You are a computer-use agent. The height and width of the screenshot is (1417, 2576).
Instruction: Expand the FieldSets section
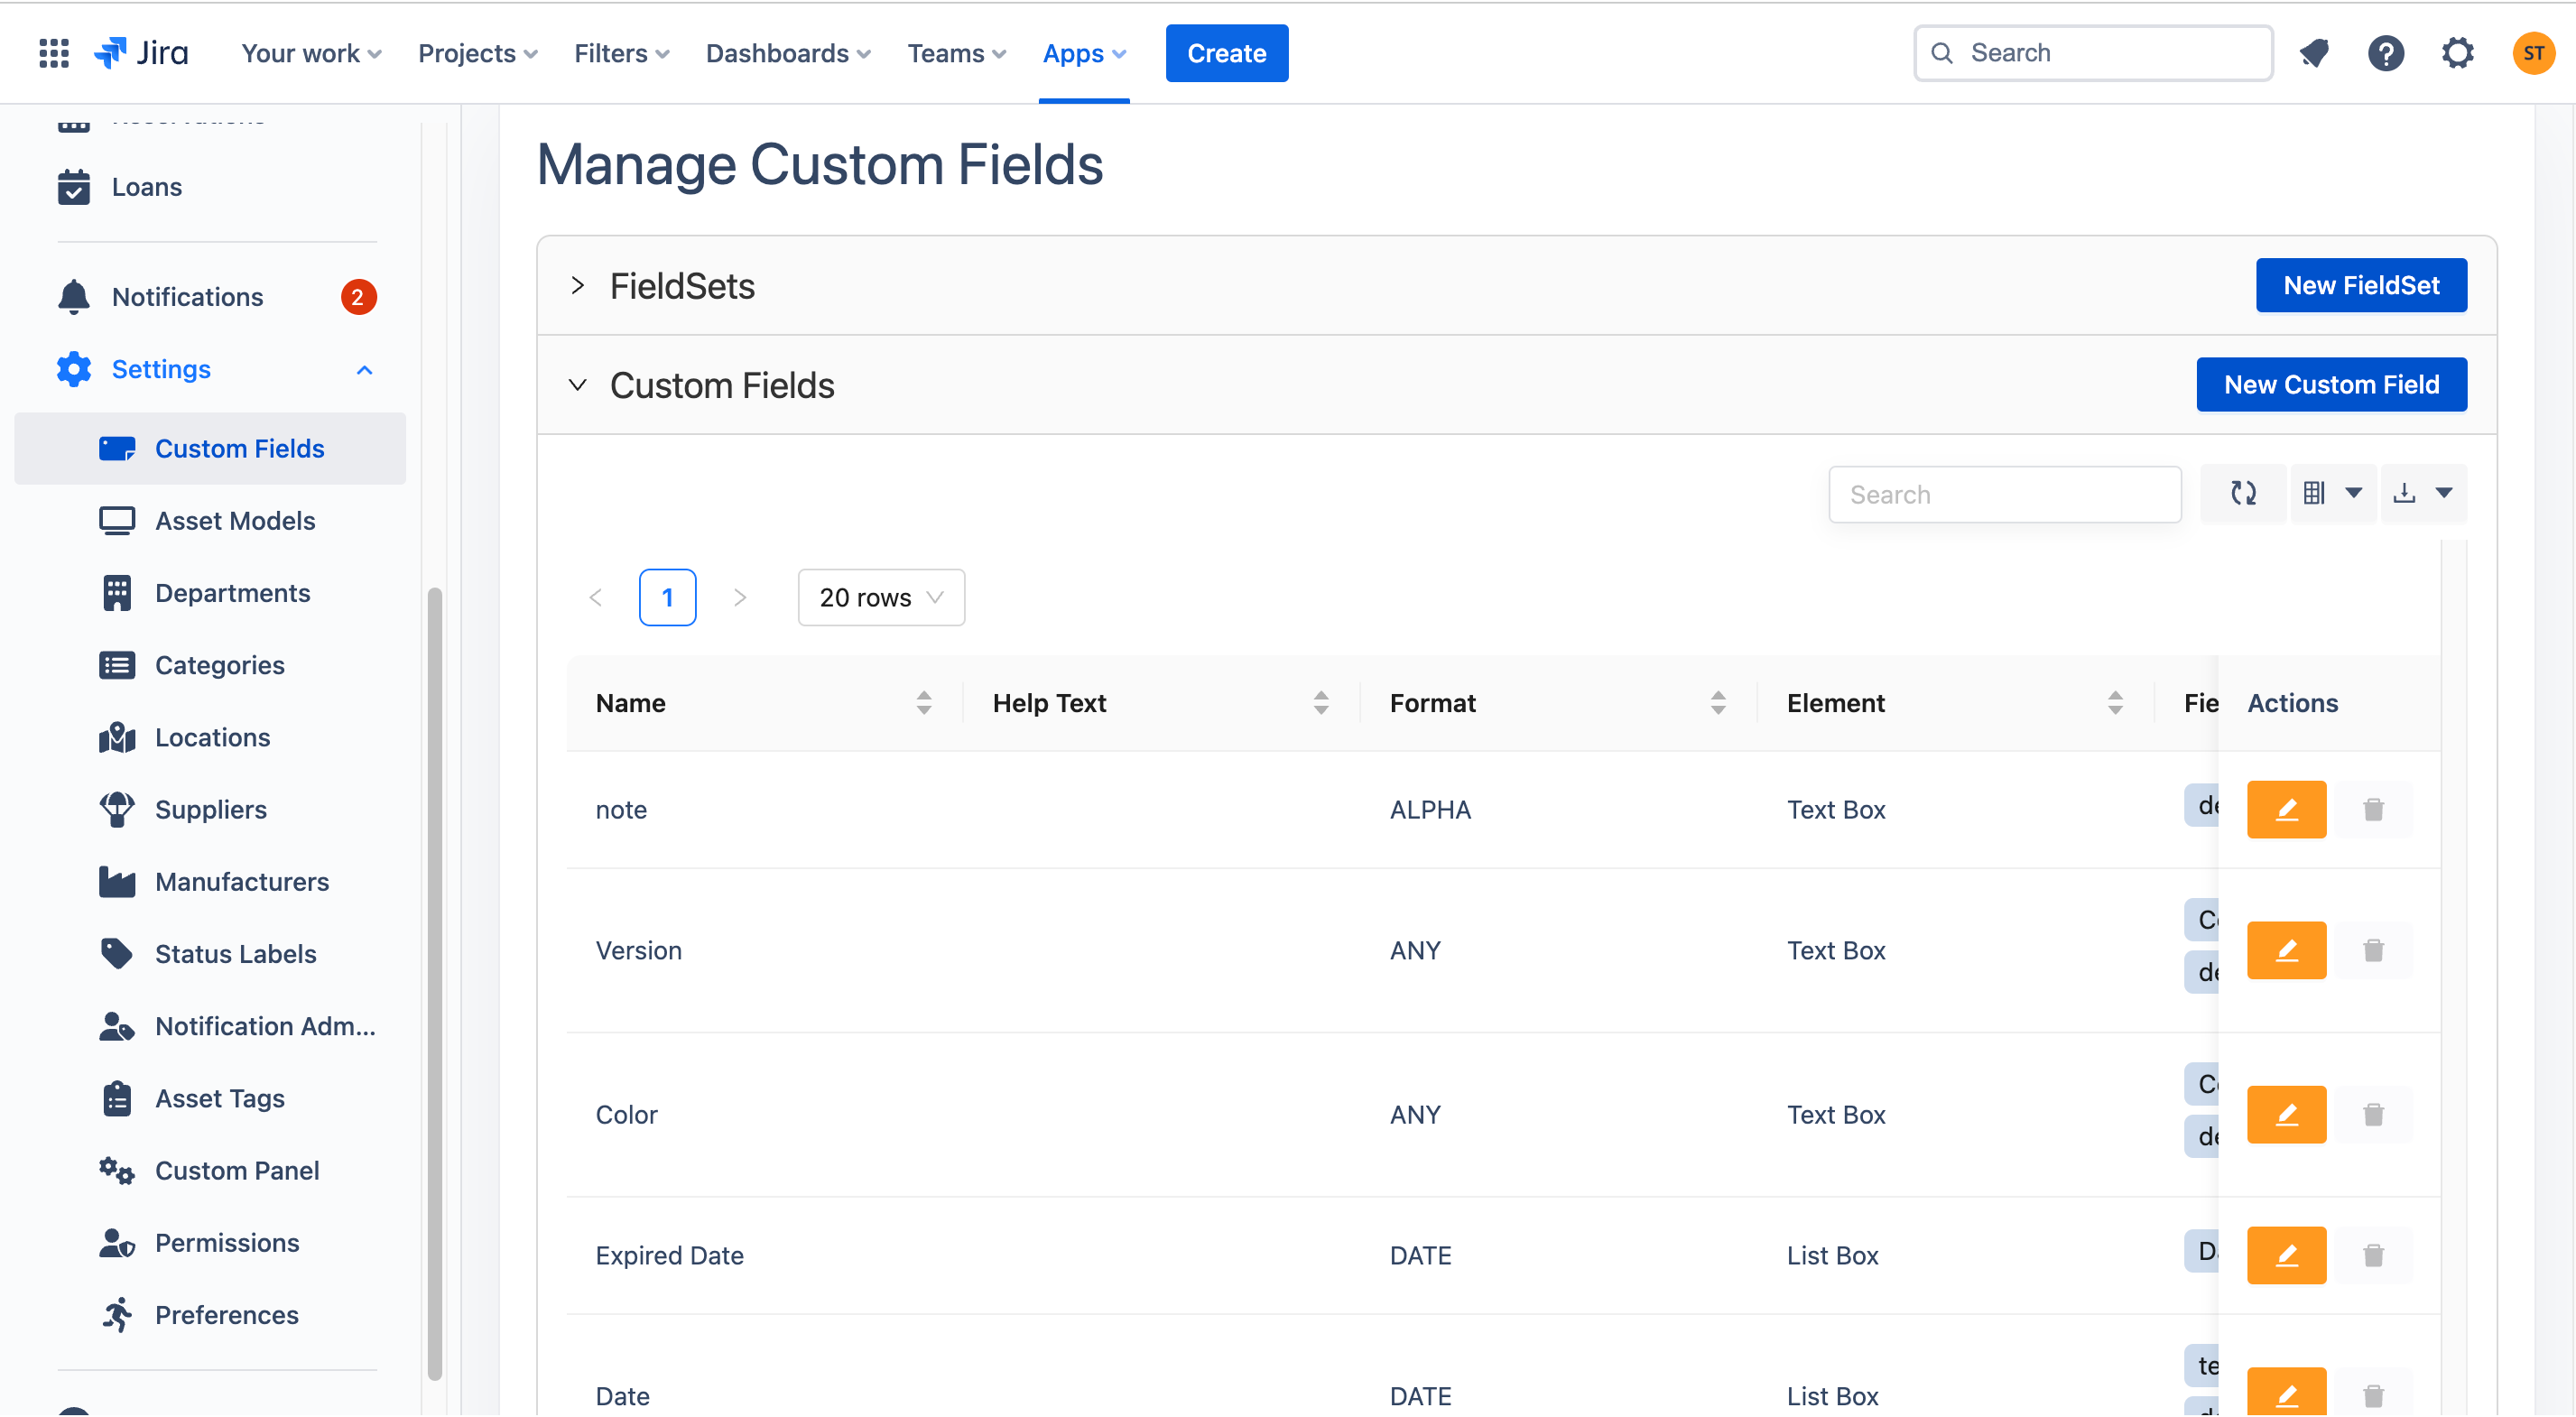578,285
